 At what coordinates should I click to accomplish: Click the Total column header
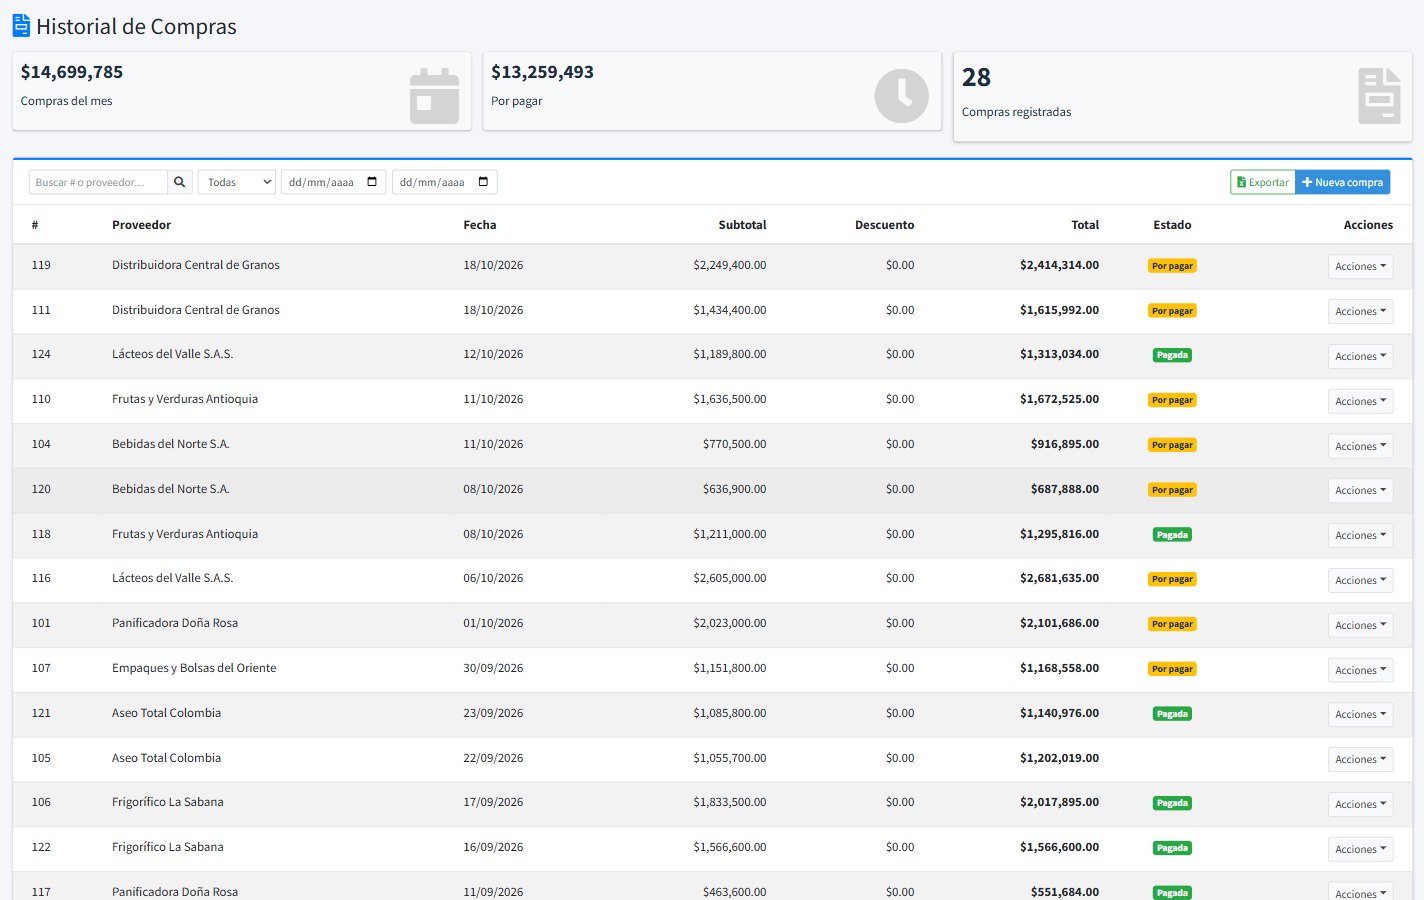(x=1085, y=225)
